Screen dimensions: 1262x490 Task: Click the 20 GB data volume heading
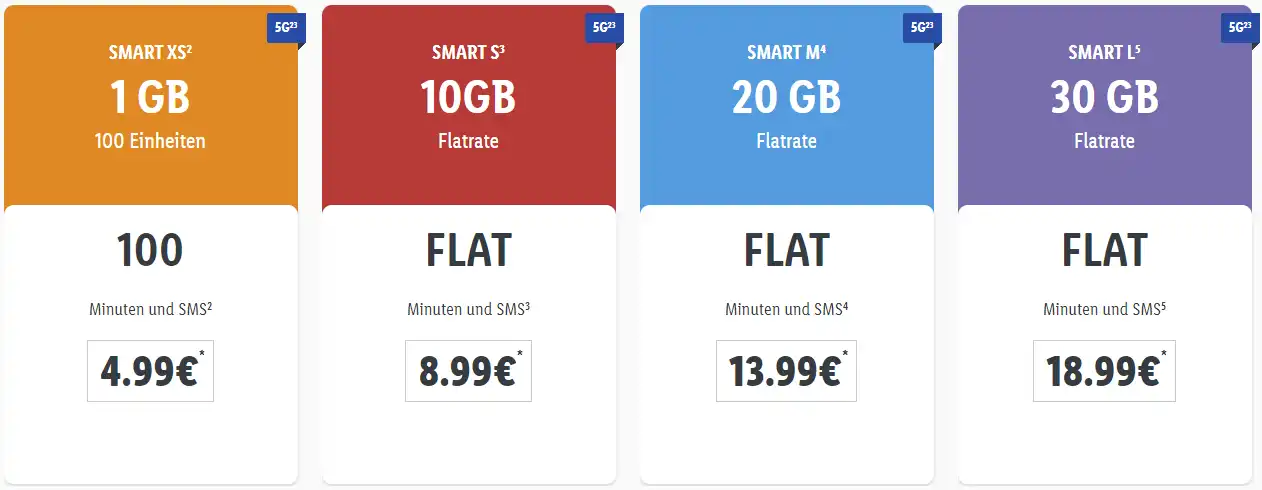tap(786, 98)
